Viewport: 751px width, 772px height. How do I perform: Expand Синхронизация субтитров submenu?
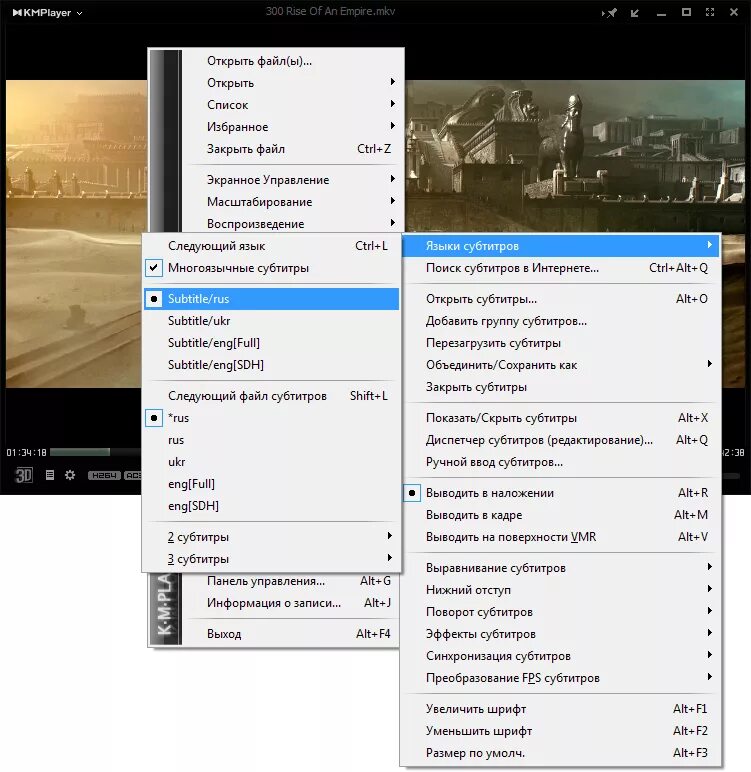click(x=560, y=656)
